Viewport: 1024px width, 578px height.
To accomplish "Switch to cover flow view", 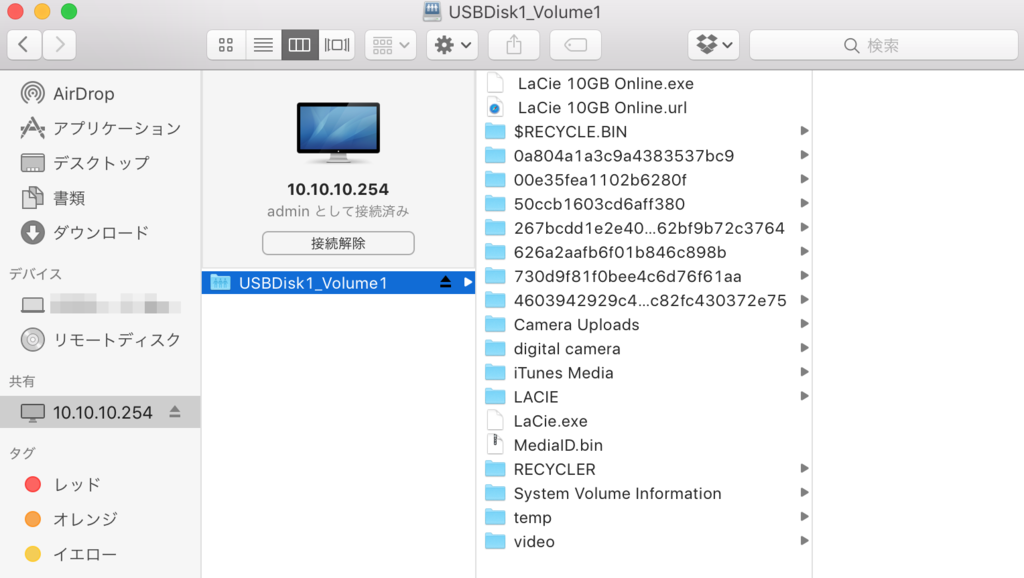I will pyautogui.click(x=337, y=44).
